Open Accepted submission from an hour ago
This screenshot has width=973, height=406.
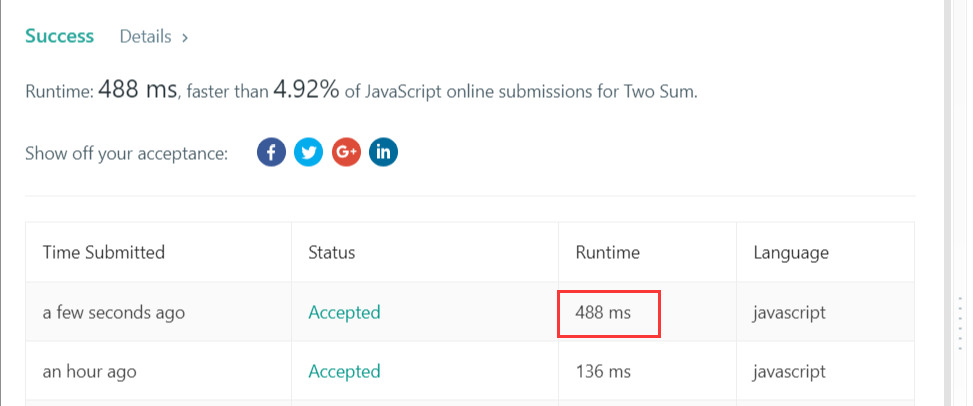344,371
